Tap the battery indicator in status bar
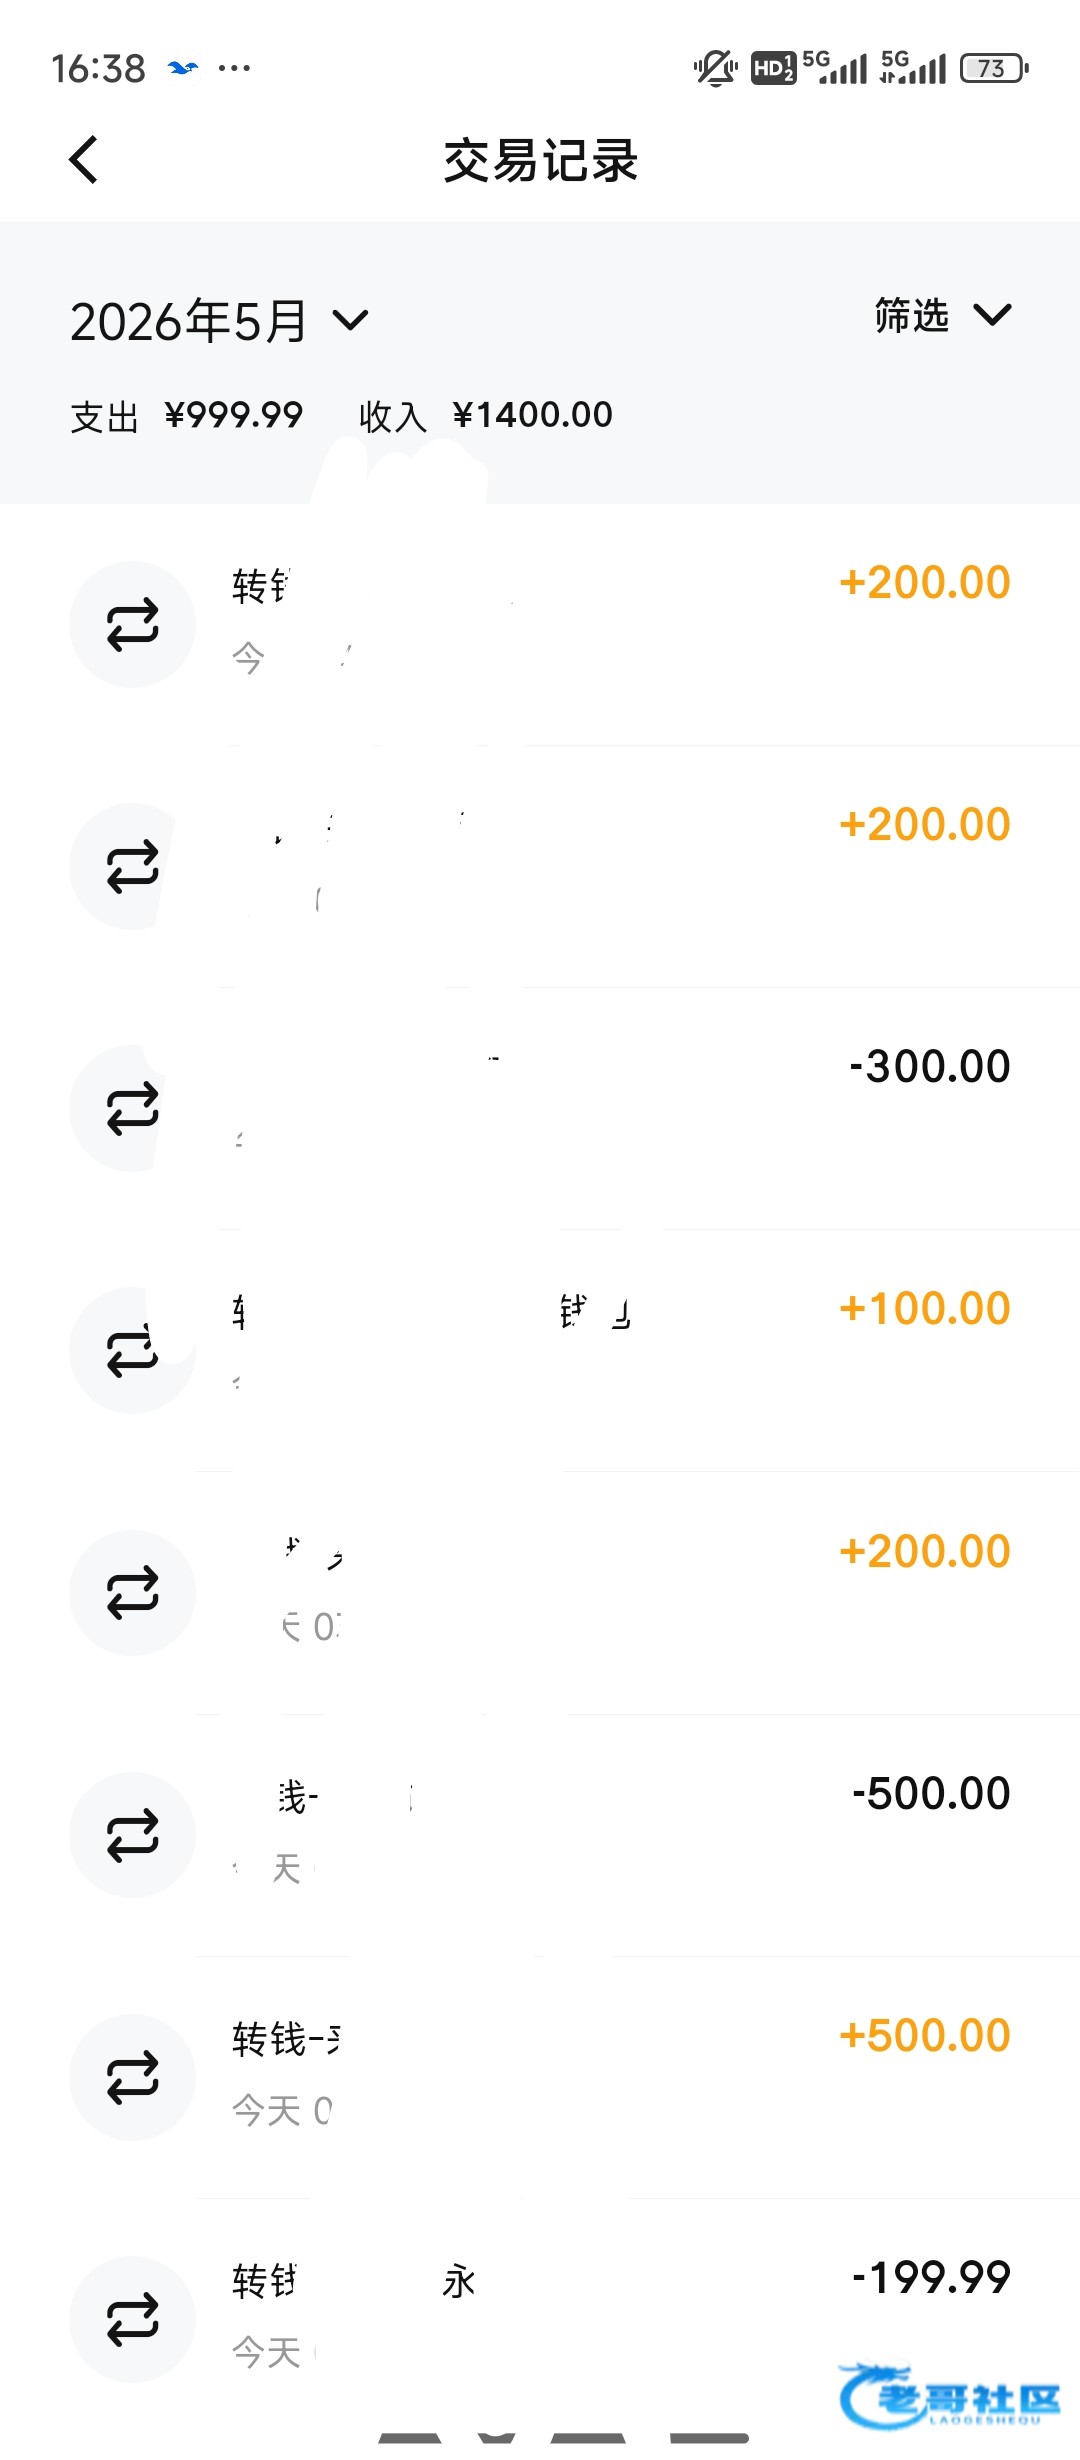1080x2460 pixels. 994,68
